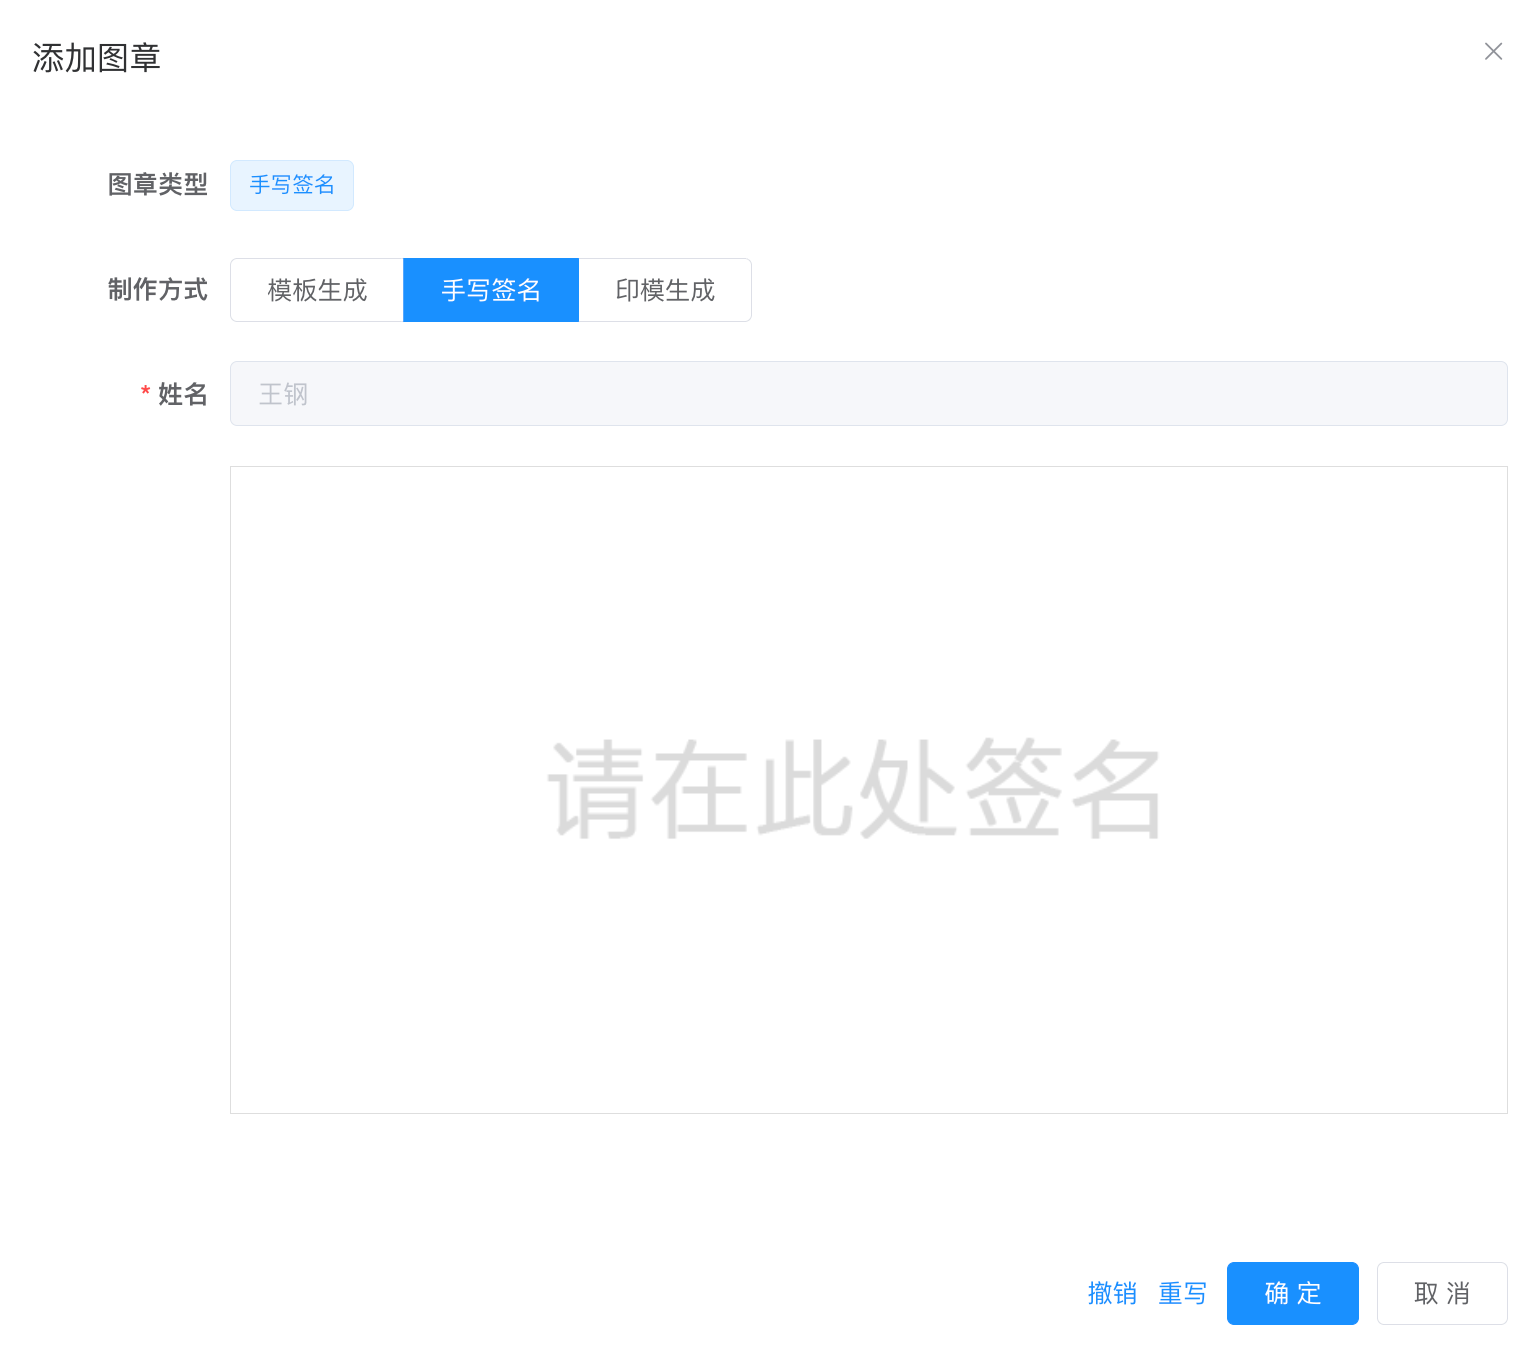The image size is (1540, 1356).
Task: Close the 添加图章 dialog
Action: (1493, 51)
